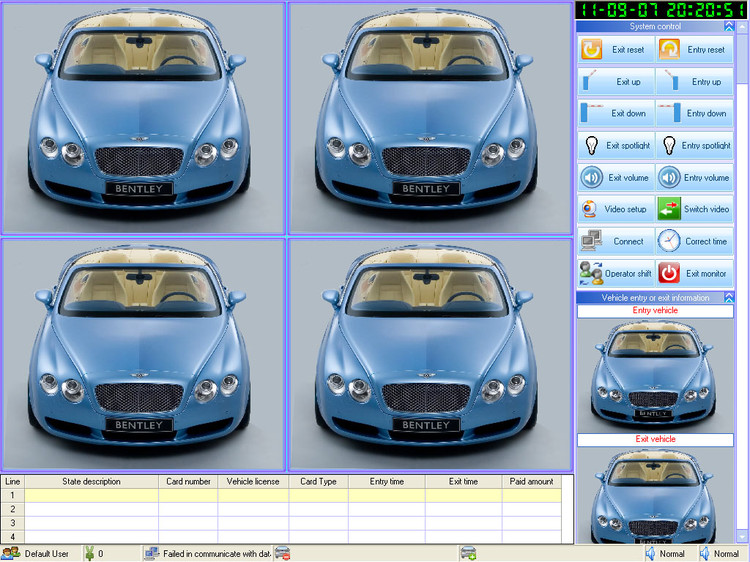Click the red-marked car status icon
This screenshot has height=562, width=750.
tap(283, 553)
